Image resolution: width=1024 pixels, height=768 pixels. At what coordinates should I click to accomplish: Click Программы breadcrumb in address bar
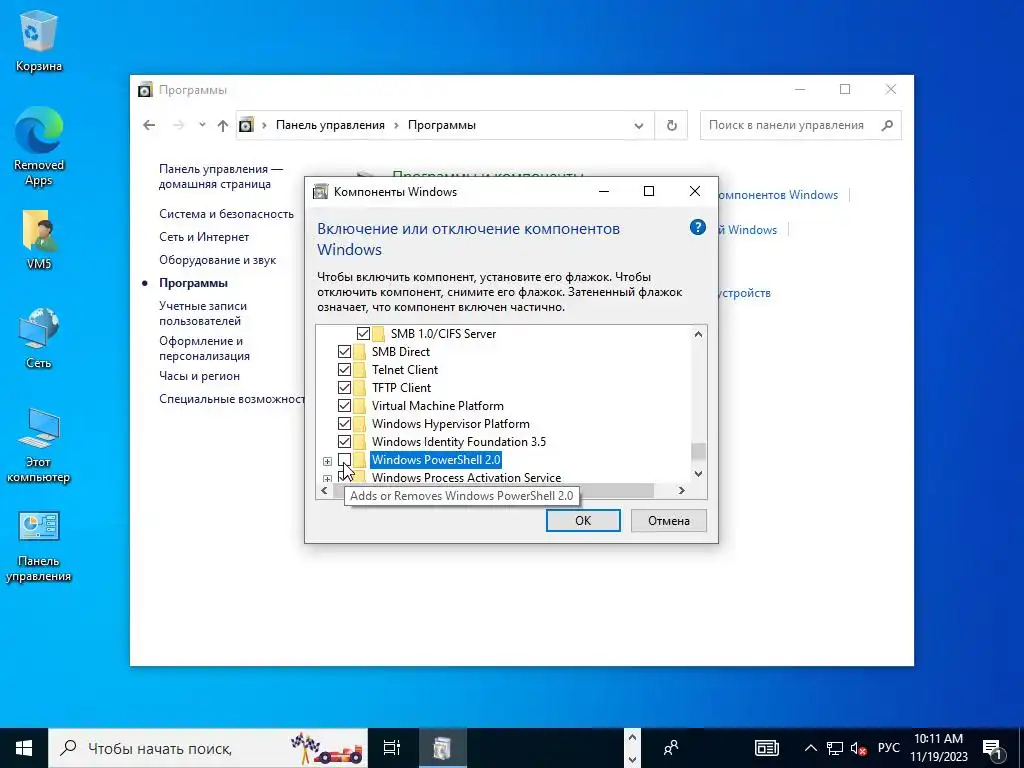point(441,125)
